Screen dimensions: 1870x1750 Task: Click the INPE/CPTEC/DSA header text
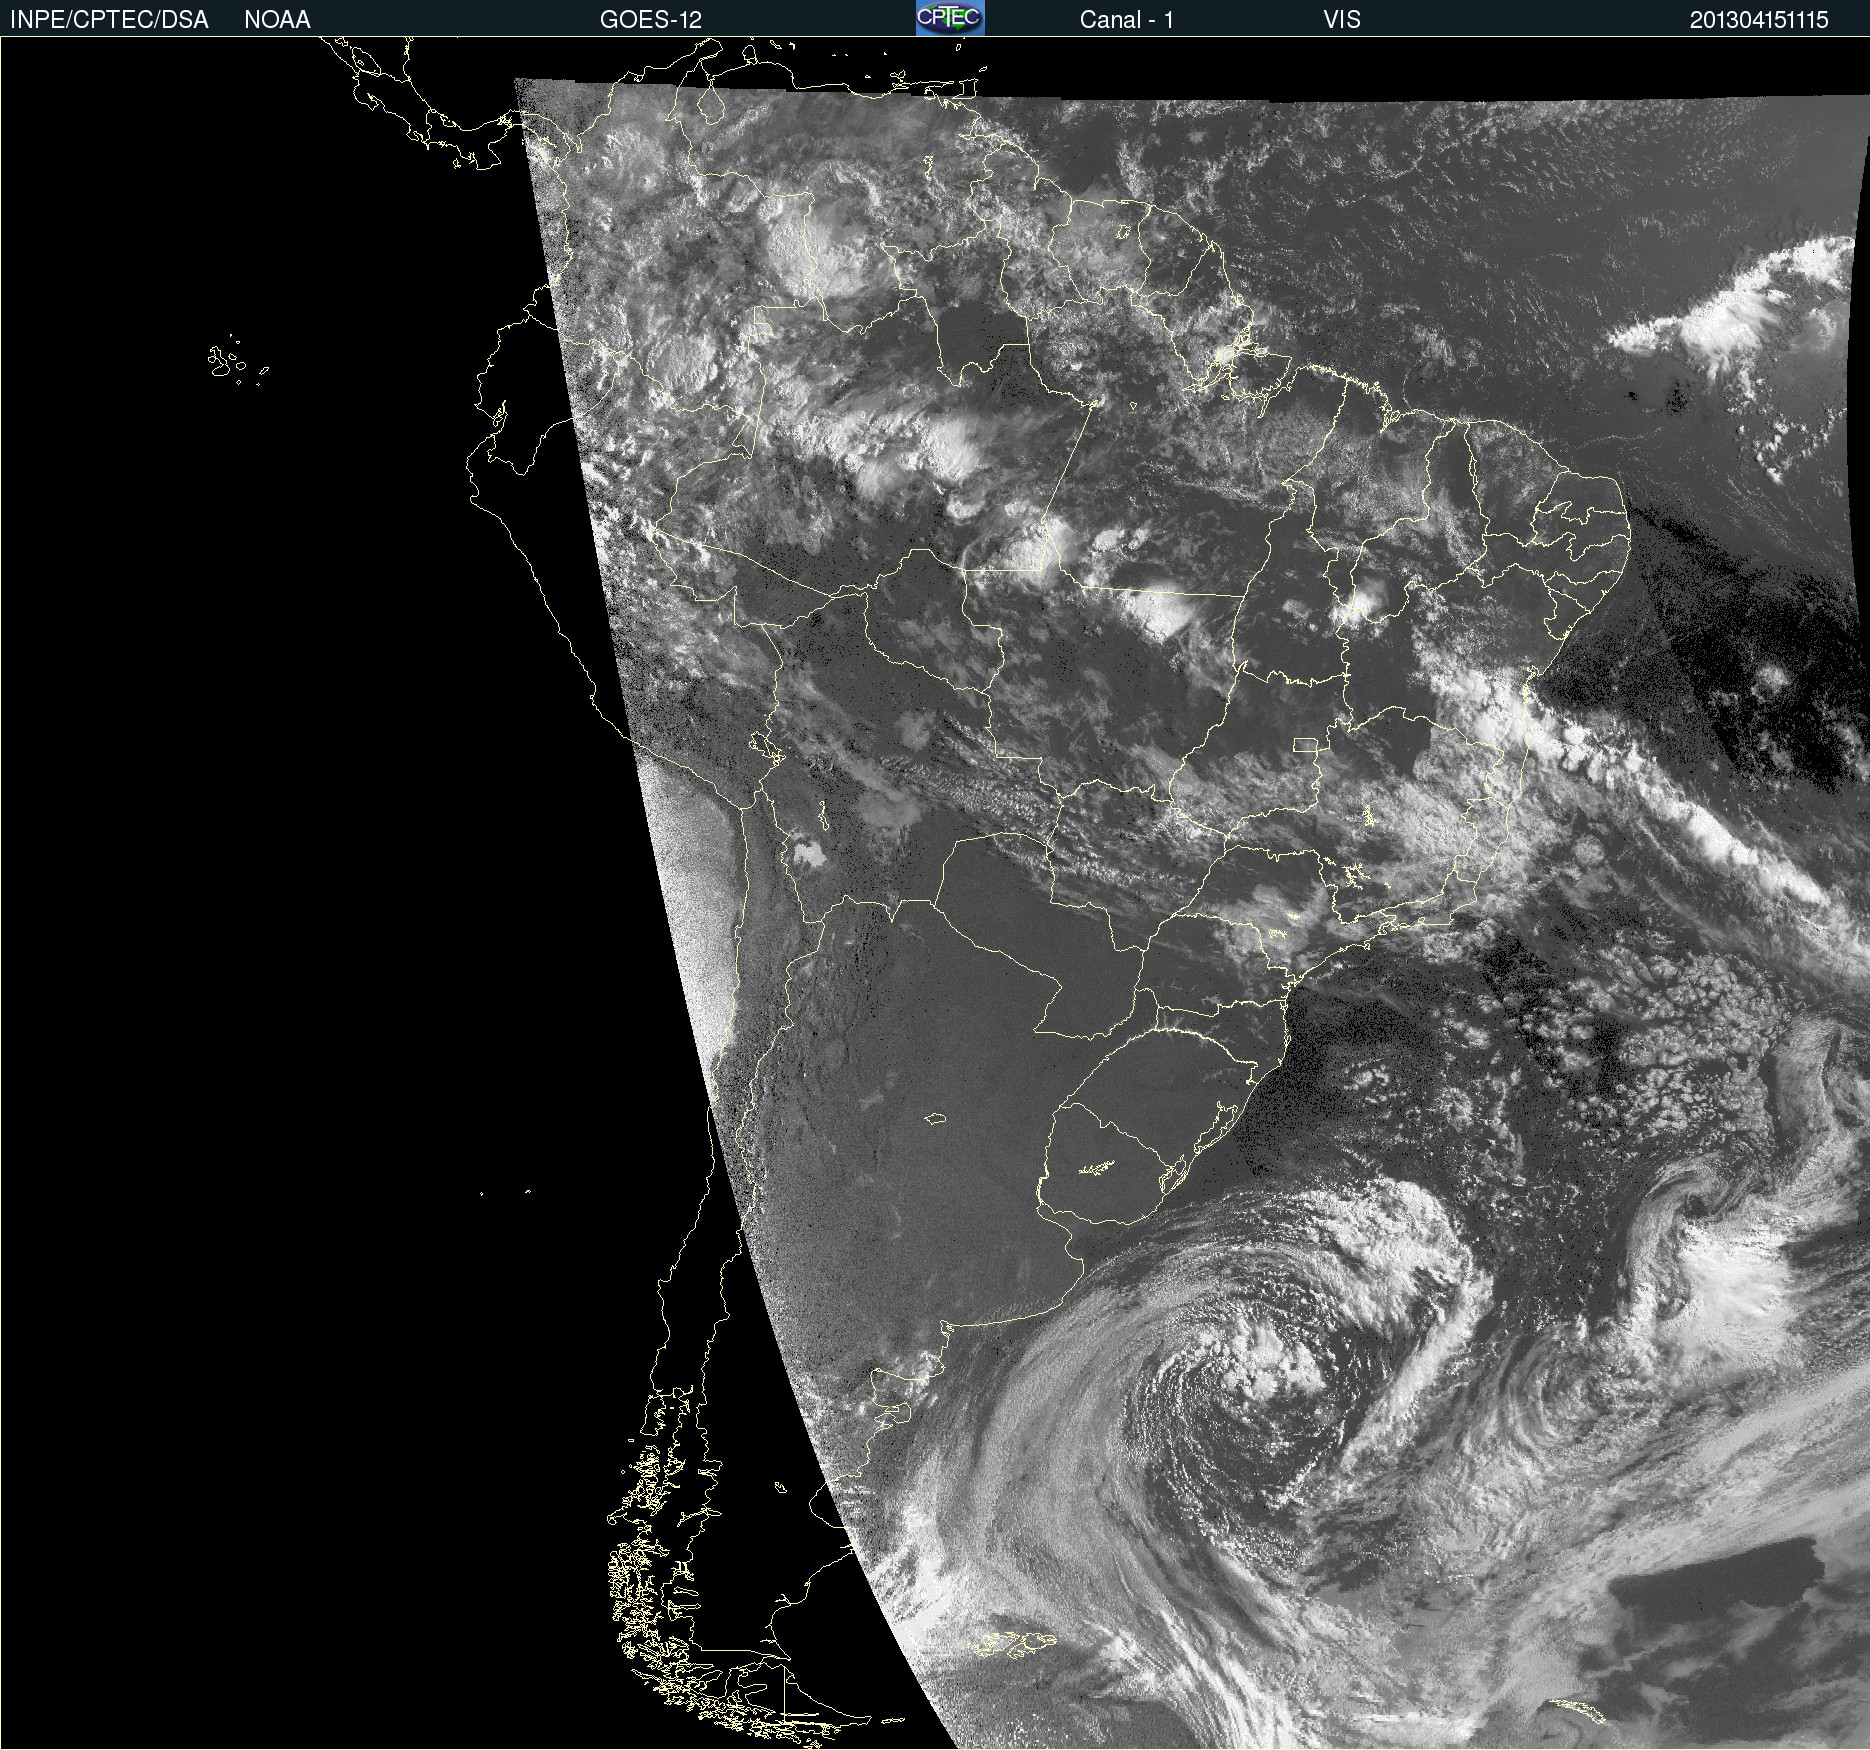(109, 20)
